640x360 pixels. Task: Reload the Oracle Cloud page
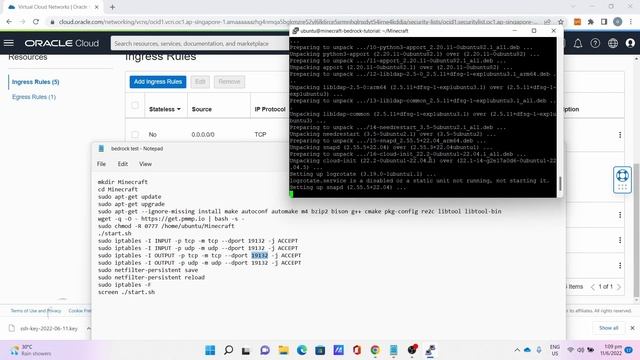click(x=36, y=22)
